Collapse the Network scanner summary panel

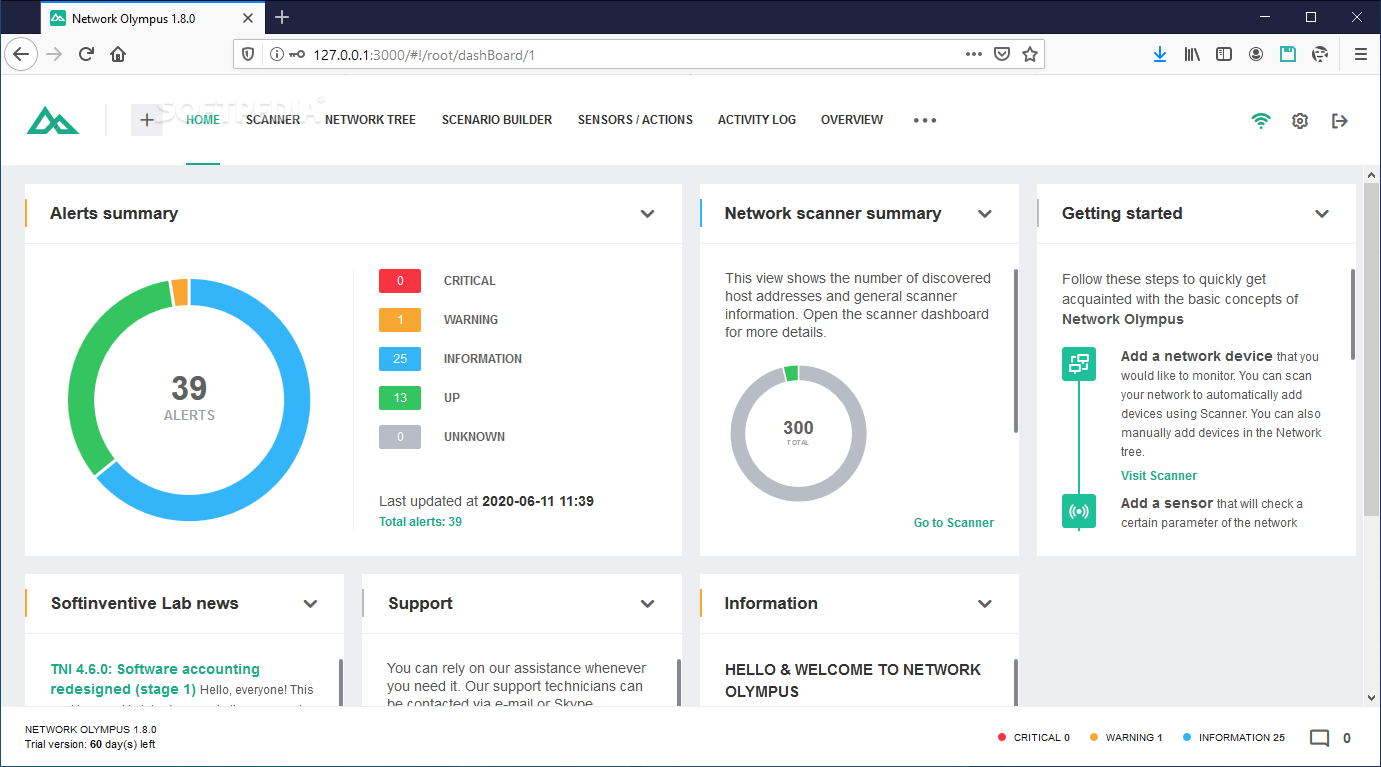(985, 213)
